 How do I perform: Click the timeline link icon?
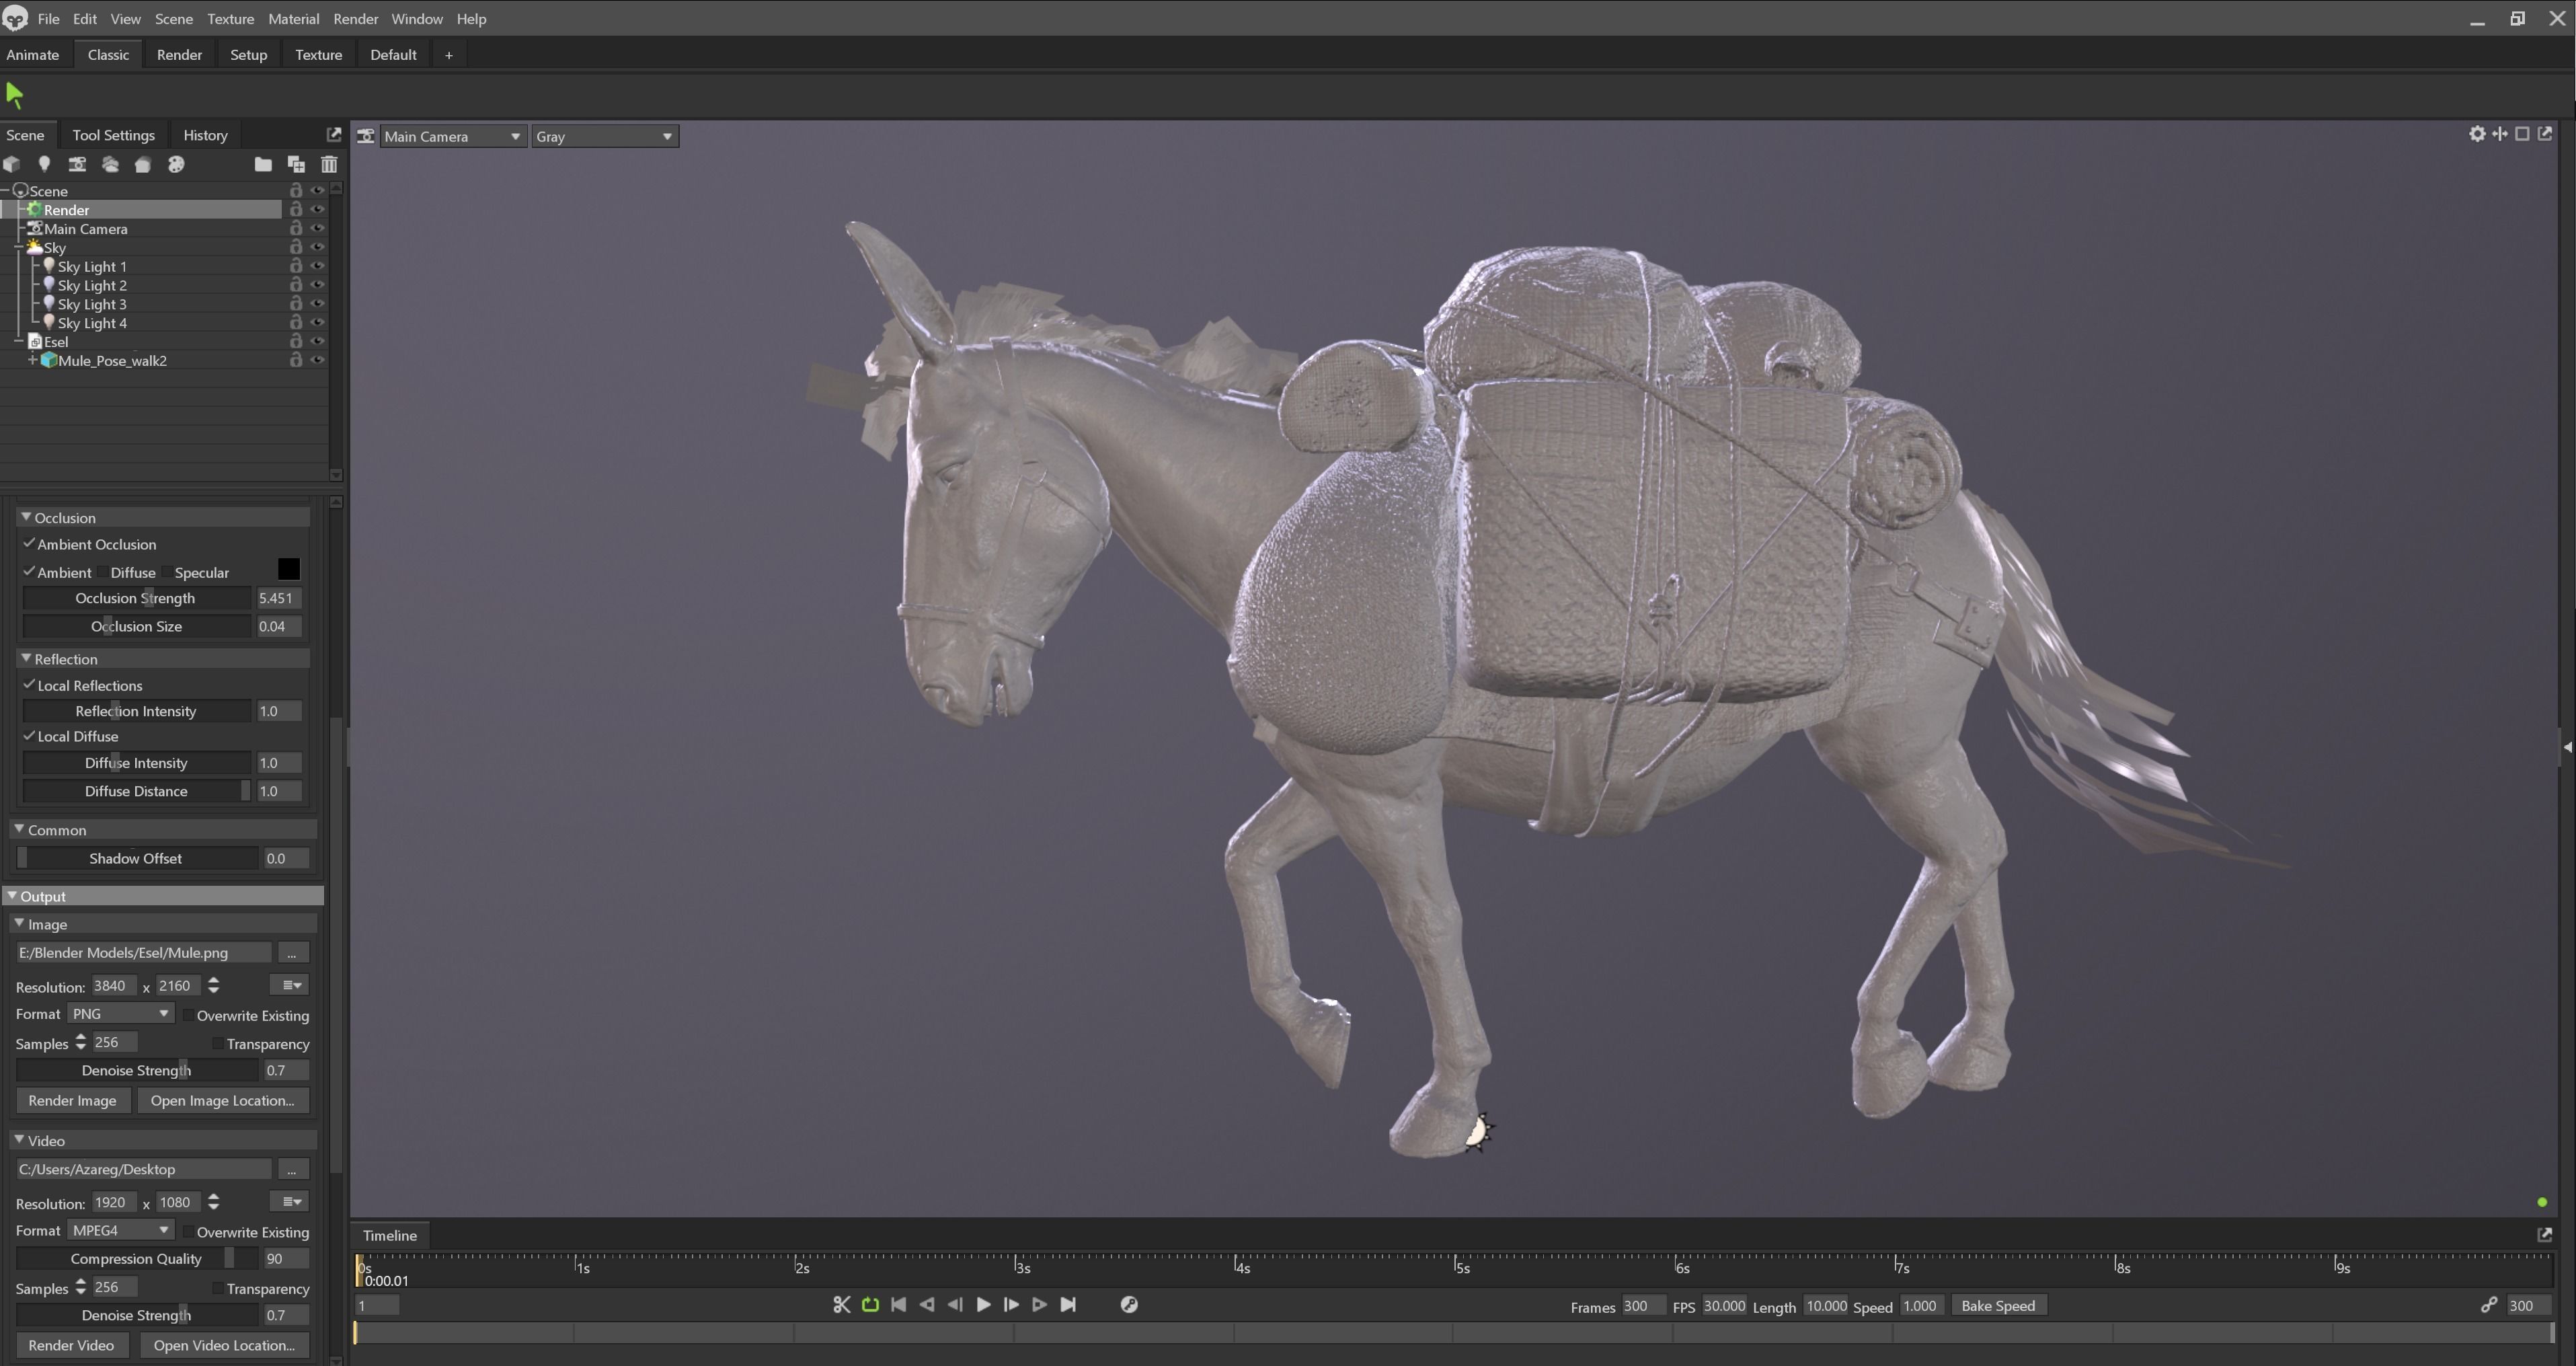pos(2489,1305)
